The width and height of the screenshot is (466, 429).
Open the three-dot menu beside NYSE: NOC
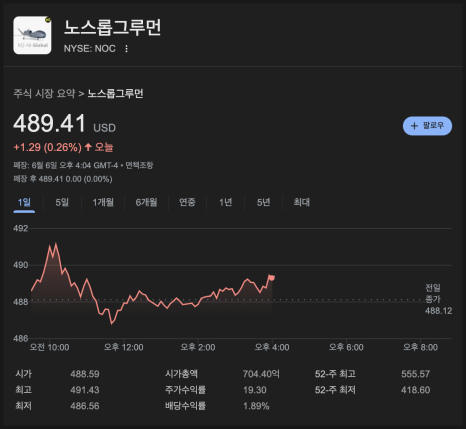[x=126, y=49]
